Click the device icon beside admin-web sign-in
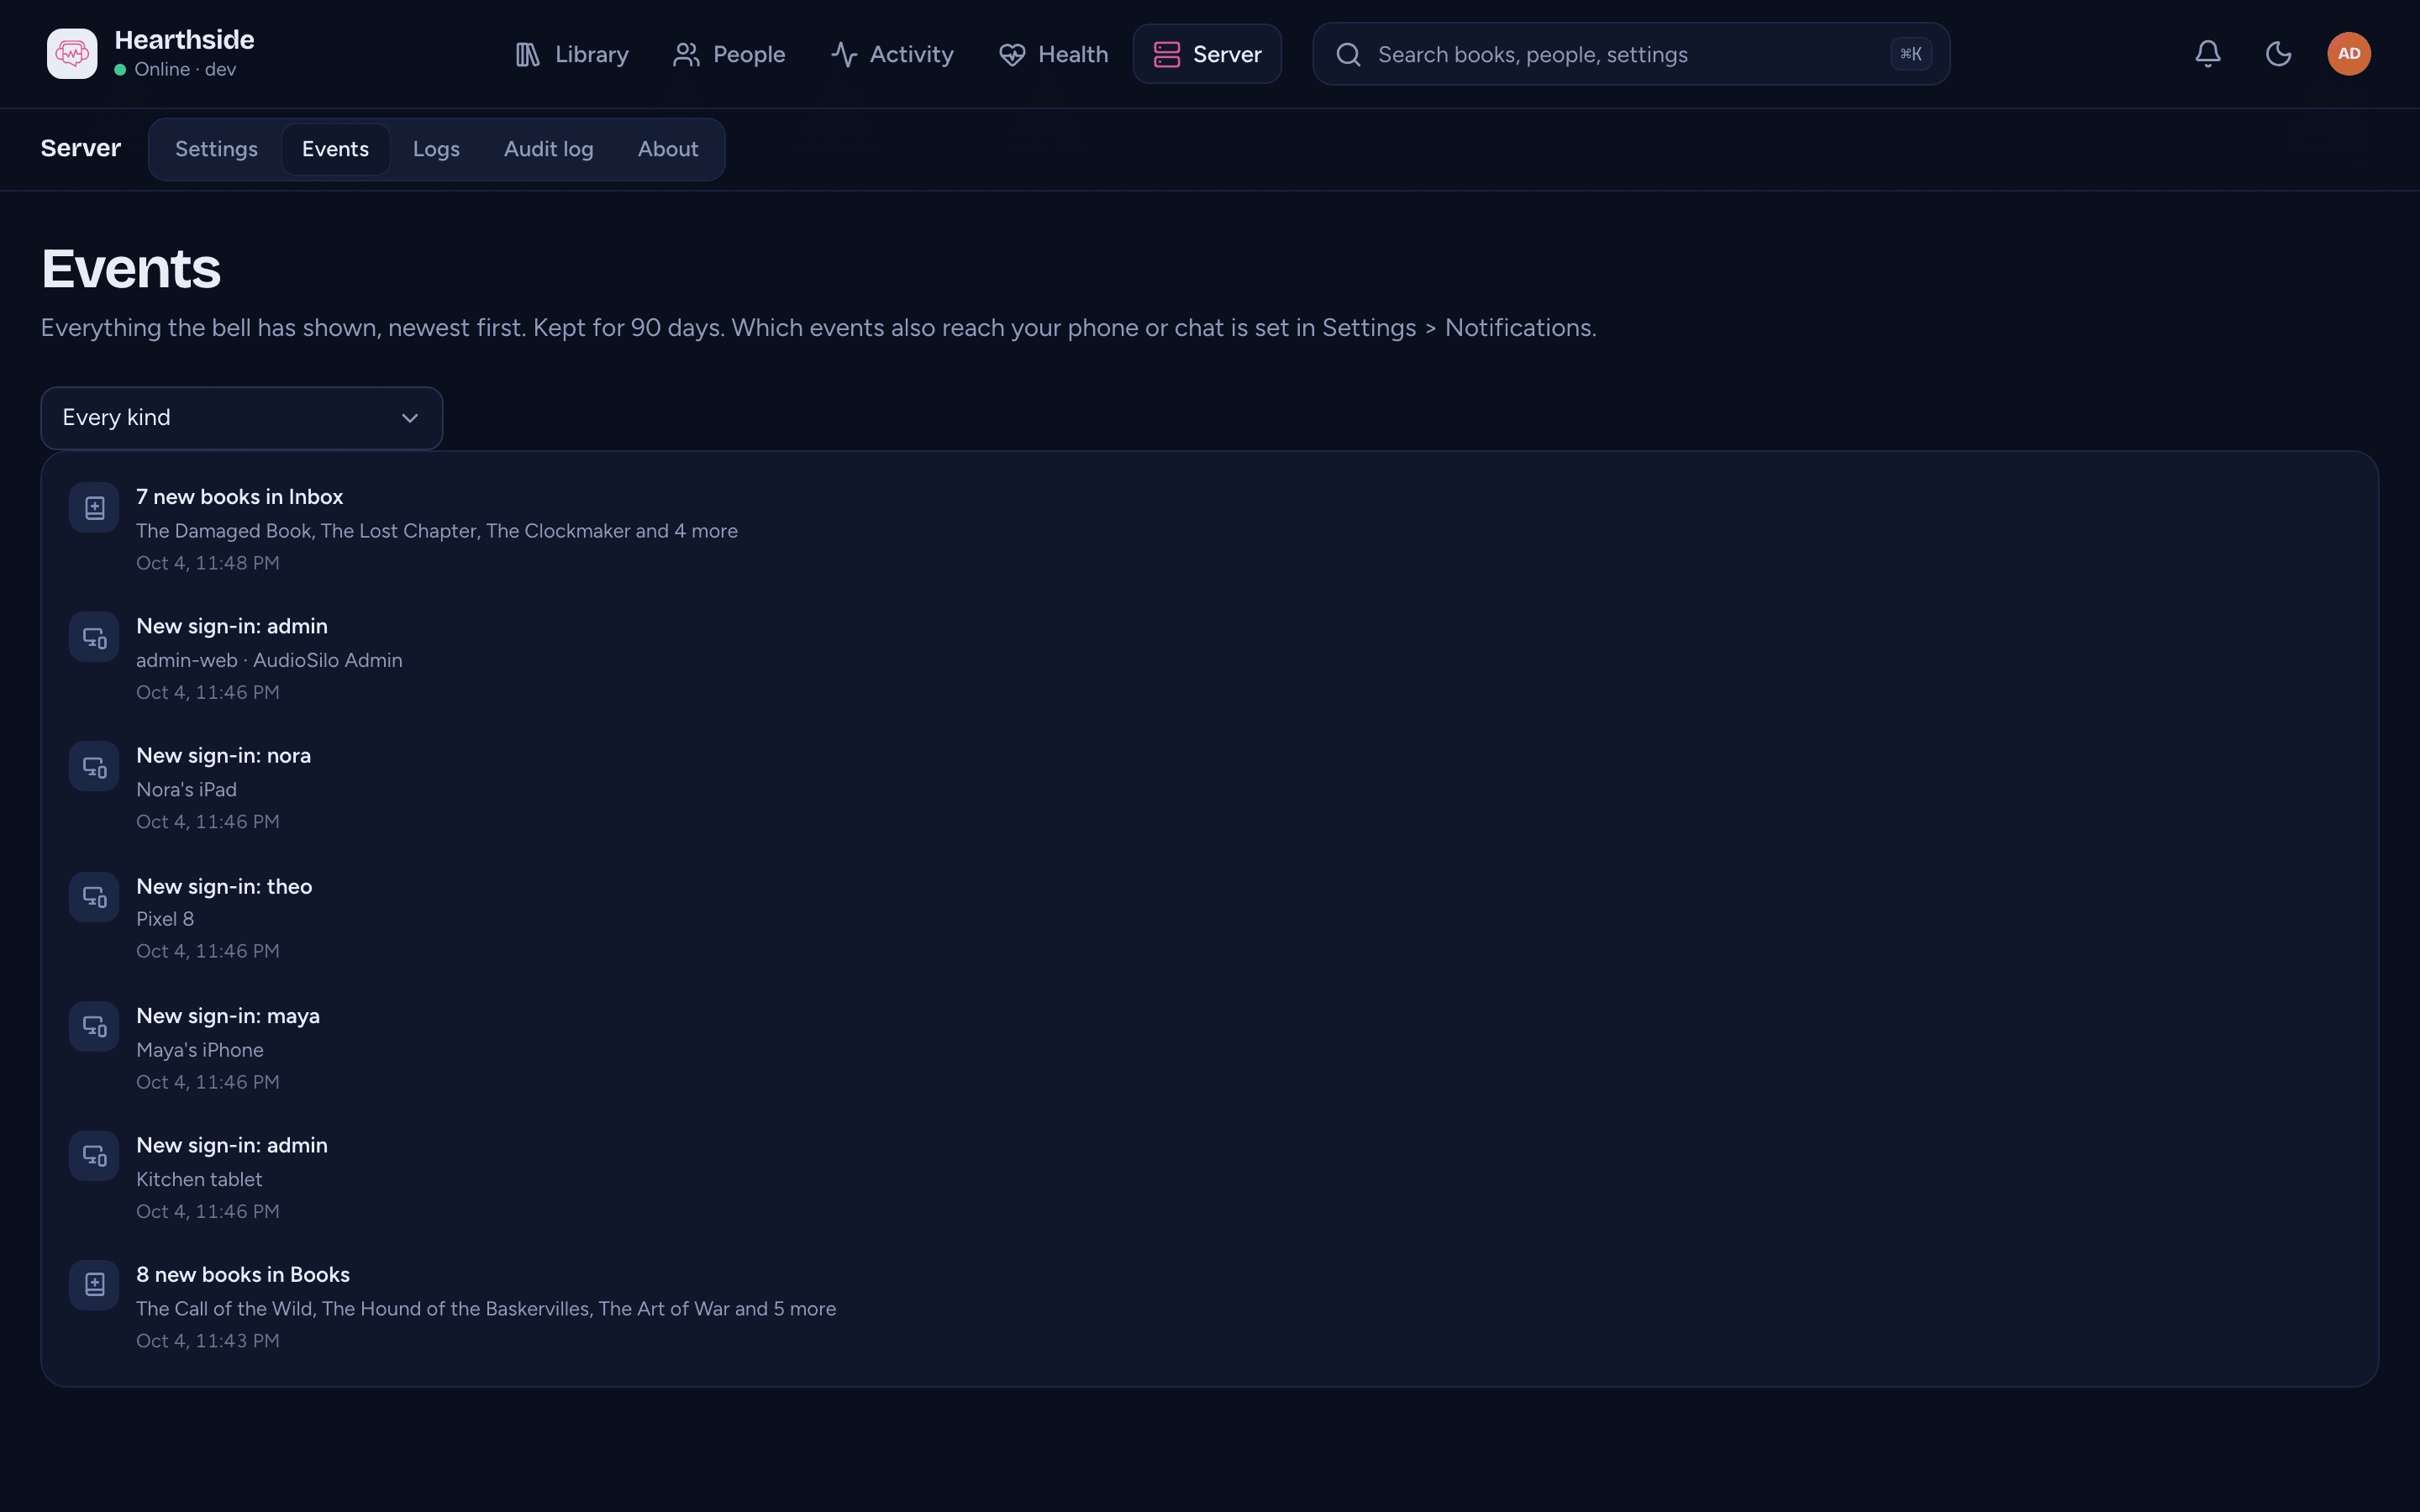The image size is (2420, 1512). click(94, 637)
